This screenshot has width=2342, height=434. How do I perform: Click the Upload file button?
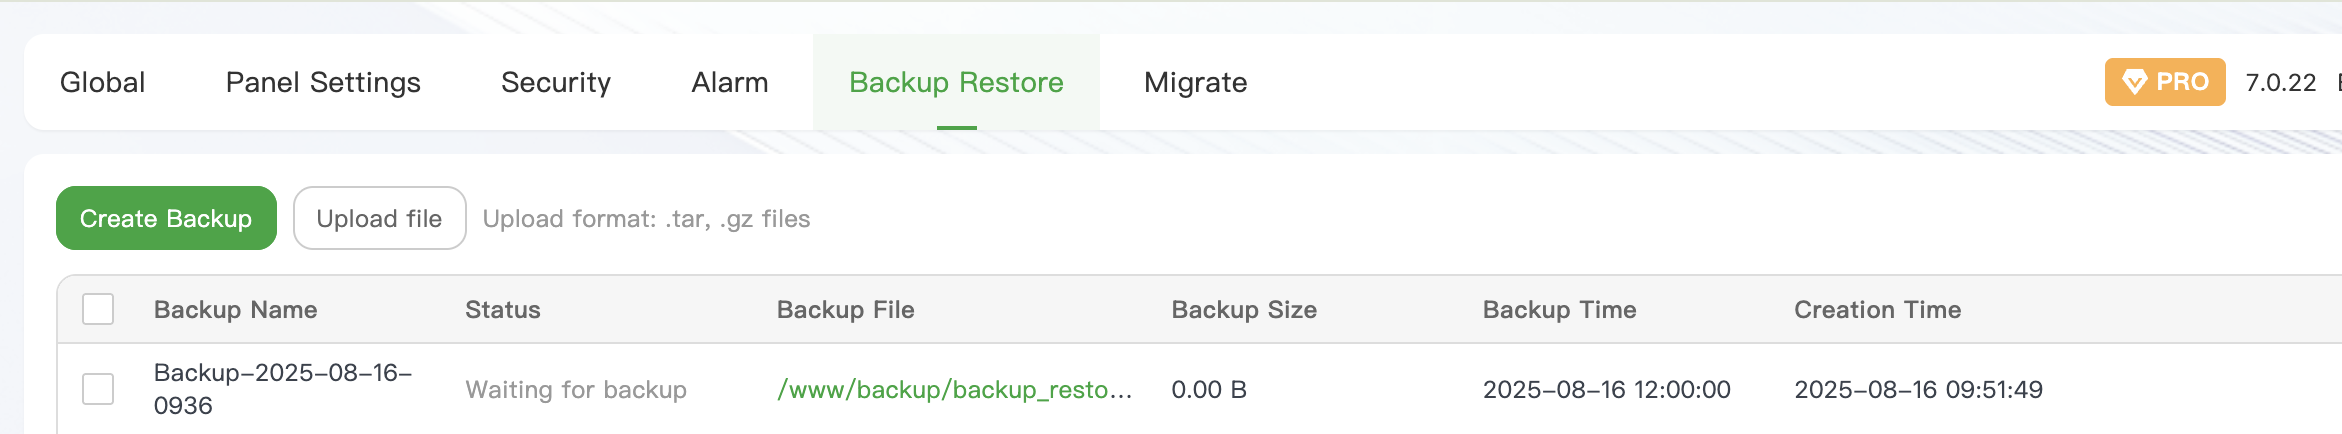(x=379, y=218)
